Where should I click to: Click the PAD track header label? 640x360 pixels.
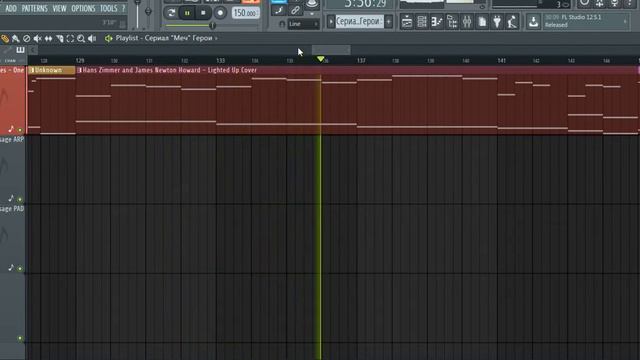tap(13, 209)
